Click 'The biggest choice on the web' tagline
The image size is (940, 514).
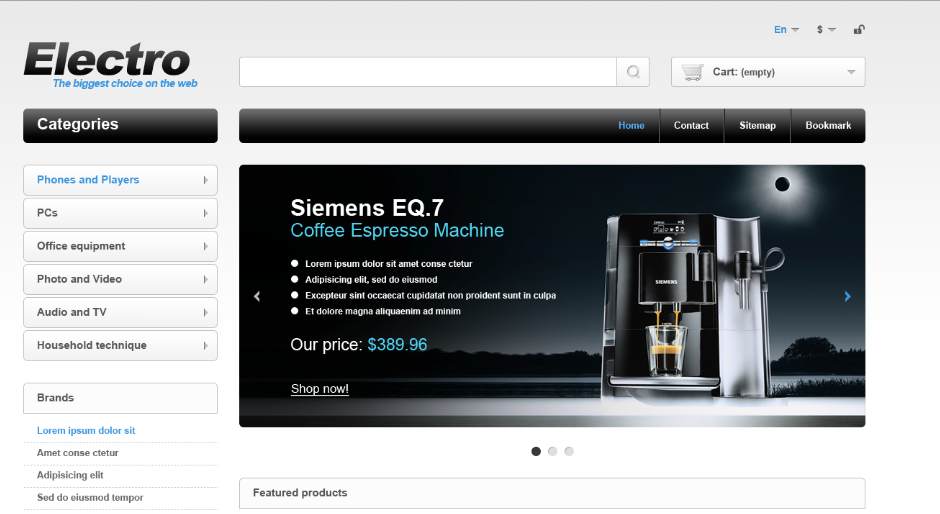point(125,83)
